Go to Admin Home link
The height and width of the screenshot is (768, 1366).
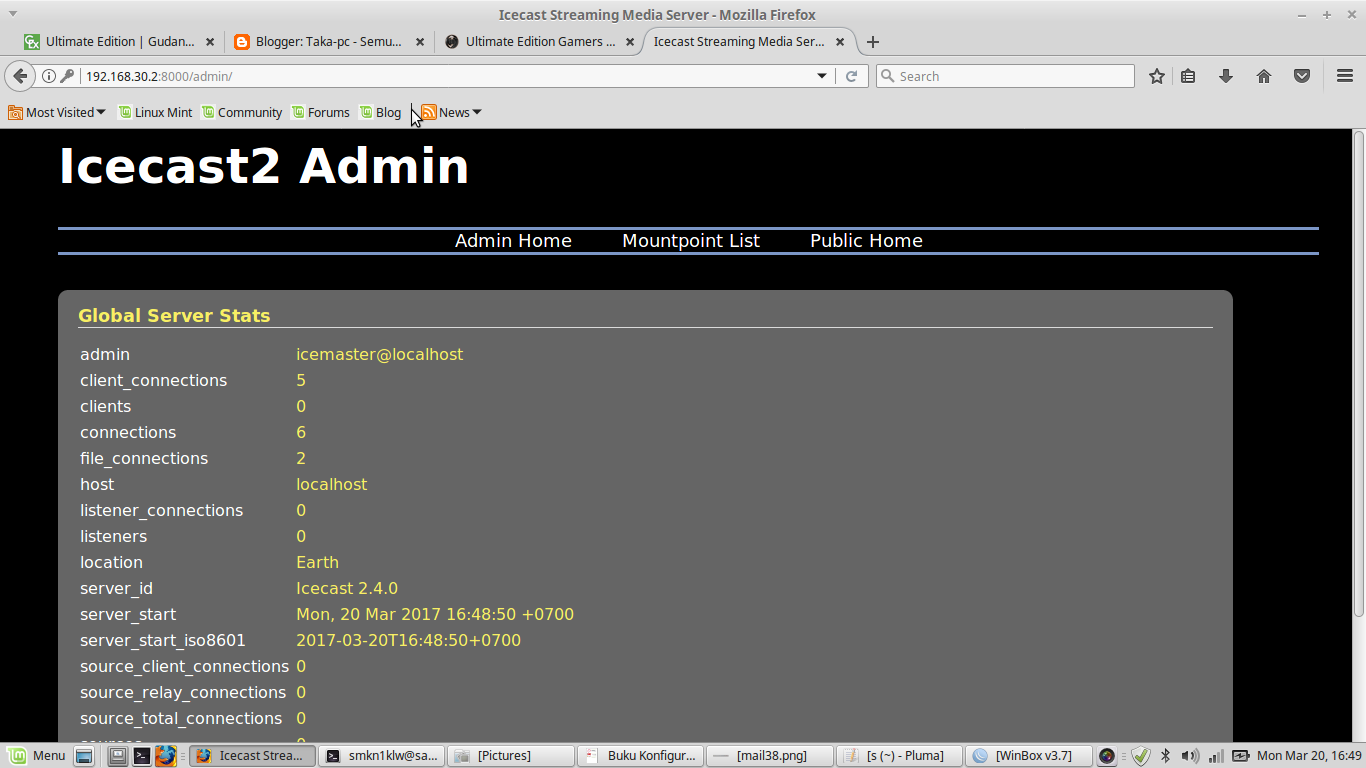click(513, 241)
